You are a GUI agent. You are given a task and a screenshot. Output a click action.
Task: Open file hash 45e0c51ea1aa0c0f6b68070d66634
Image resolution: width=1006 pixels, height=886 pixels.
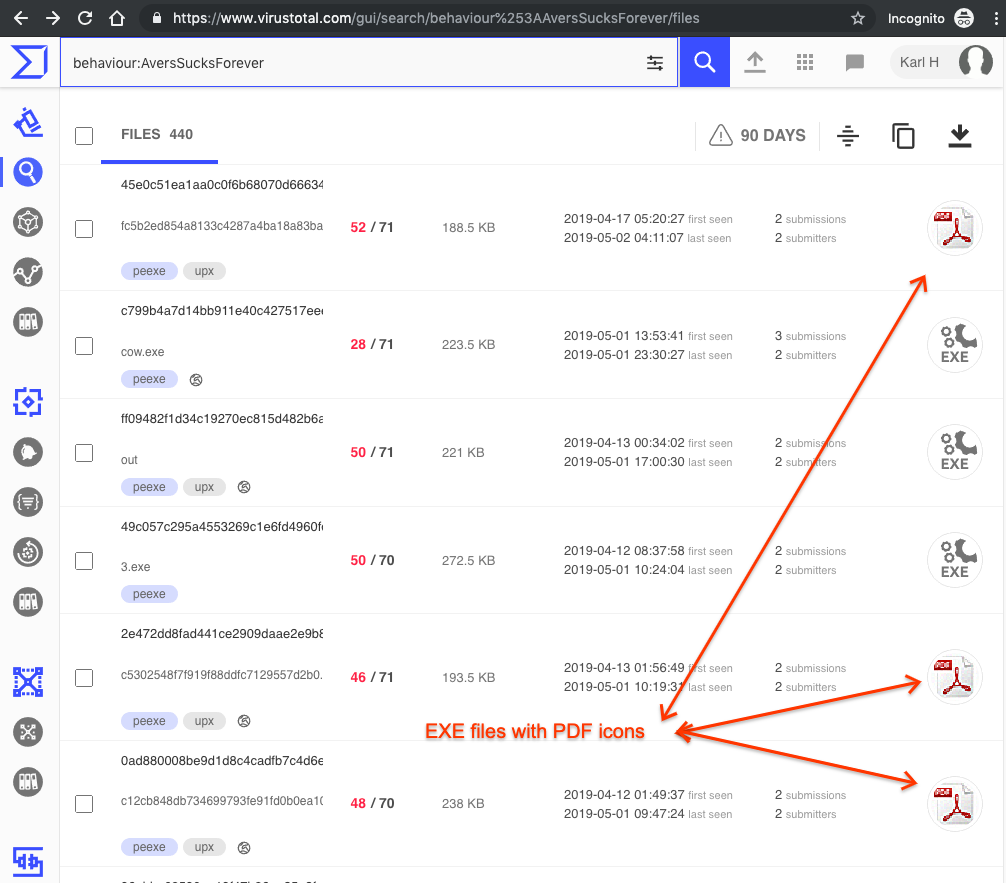(x=222, y=185)
